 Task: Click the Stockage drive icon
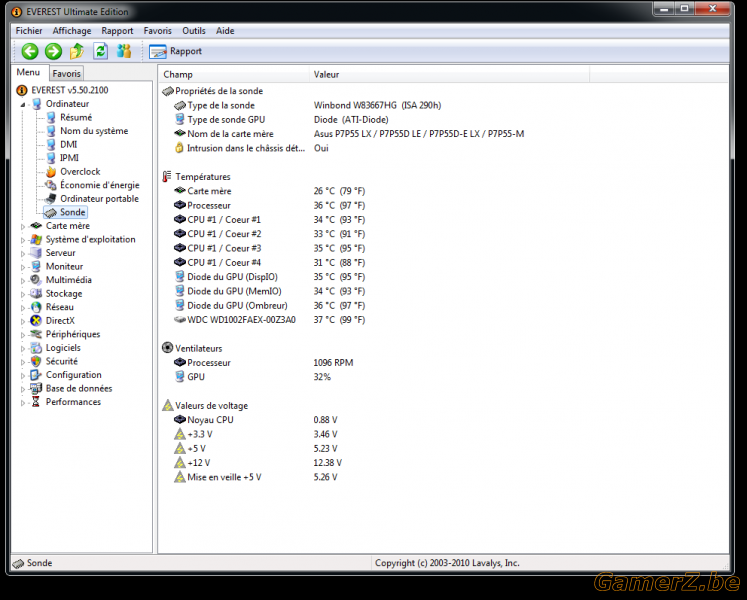(x=36, y=294)
